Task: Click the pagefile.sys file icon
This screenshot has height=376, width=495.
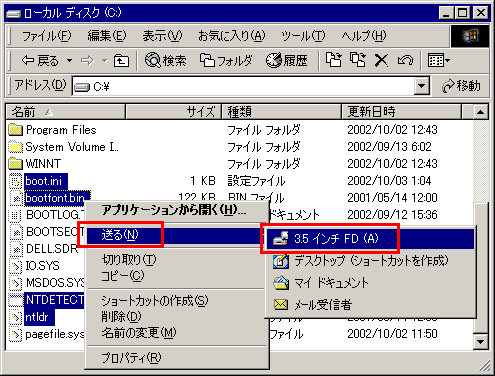Action: click(x=15, y=334)
